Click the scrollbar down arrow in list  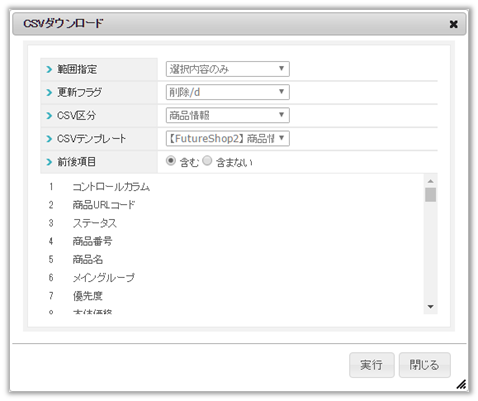pyautogui.click(x=430, y=307)
